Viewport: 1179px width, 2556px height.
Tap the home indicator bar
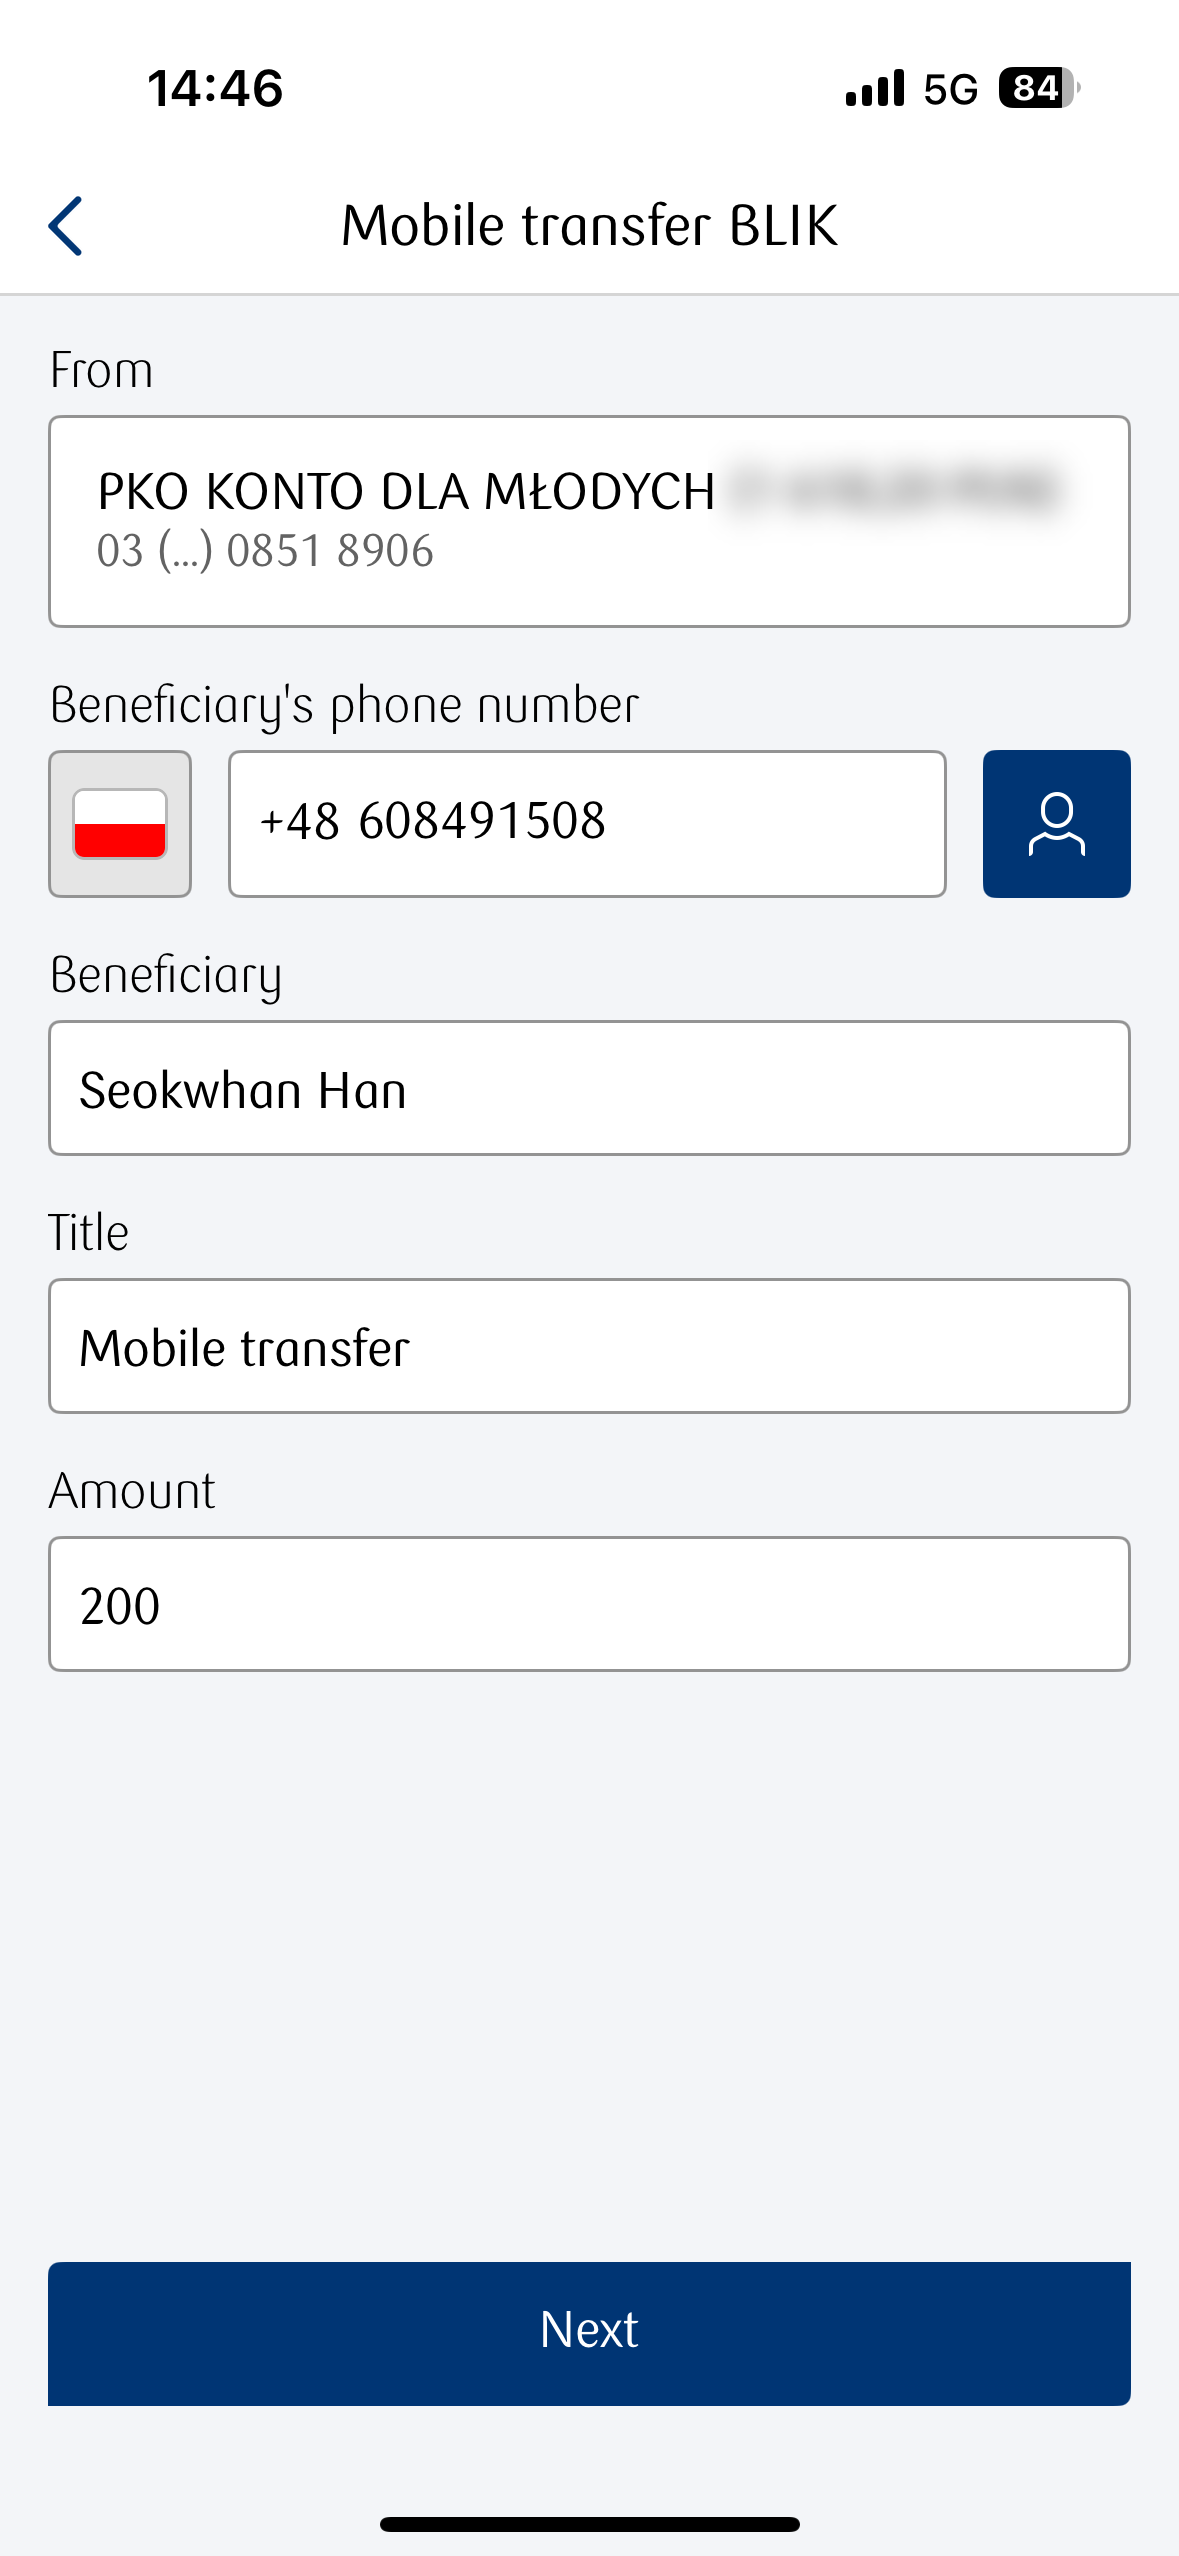(x=589, y=2524)
